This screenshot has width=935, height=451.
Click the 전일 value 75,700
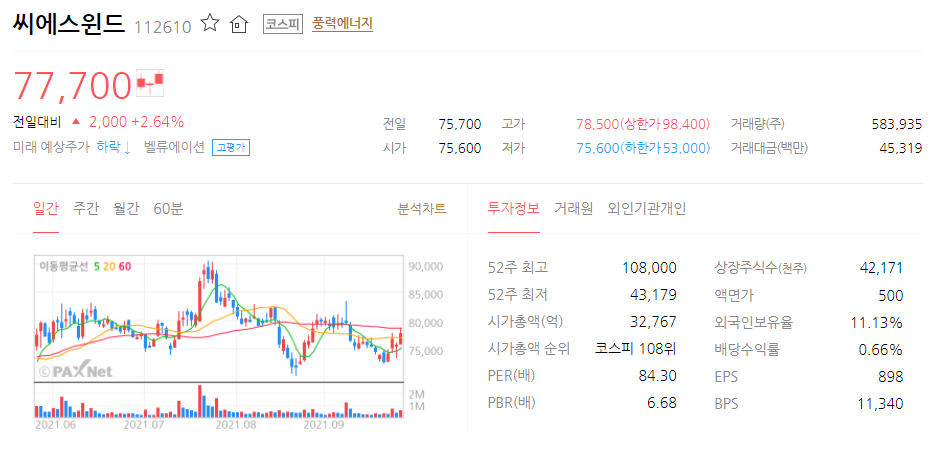(459, 125)
